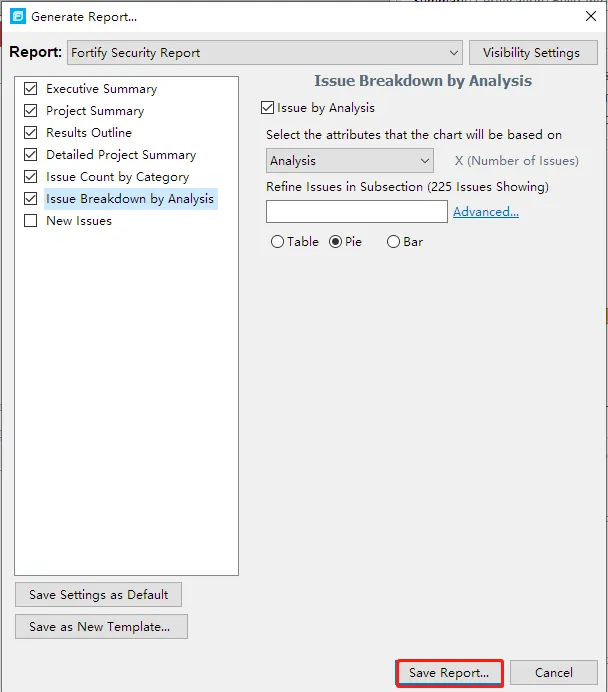Click Save as New Template button

tap(101, 627)
